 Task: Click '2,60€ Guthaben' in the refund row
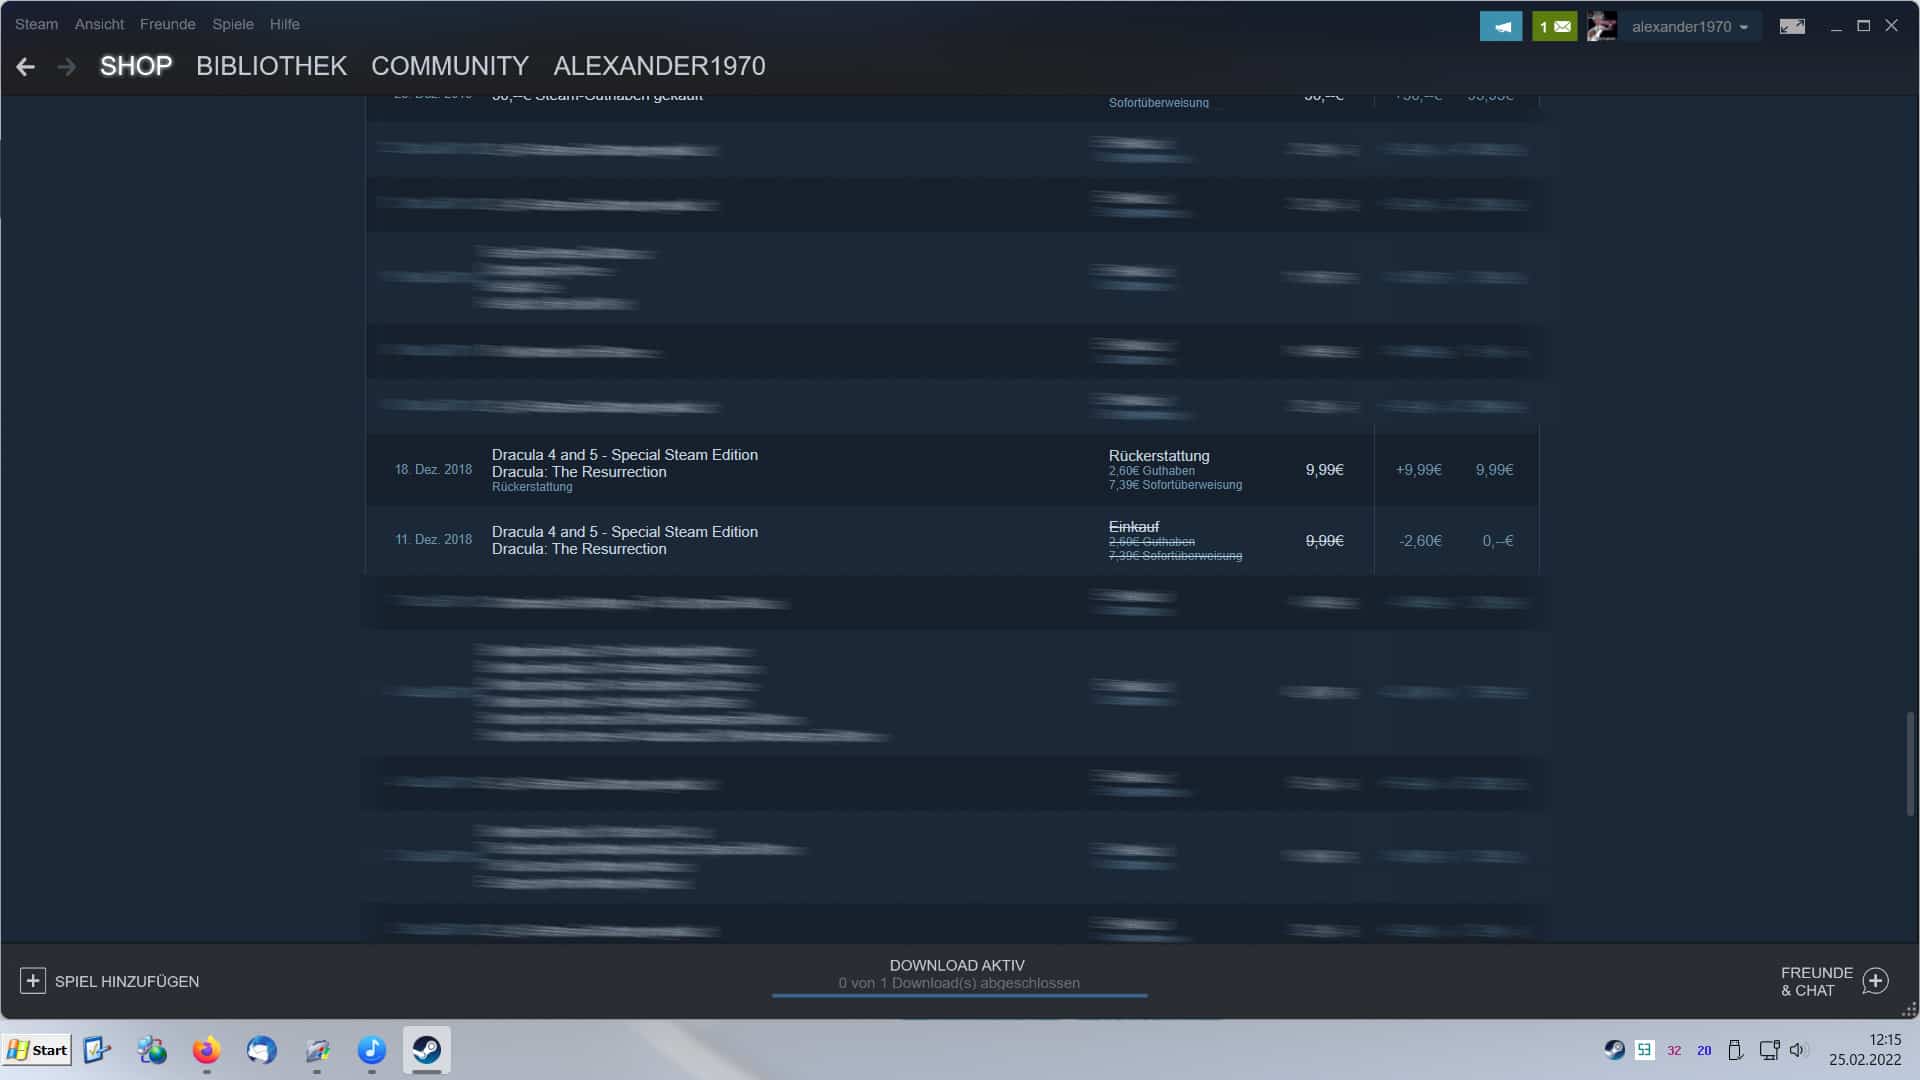coord(1151,471)
